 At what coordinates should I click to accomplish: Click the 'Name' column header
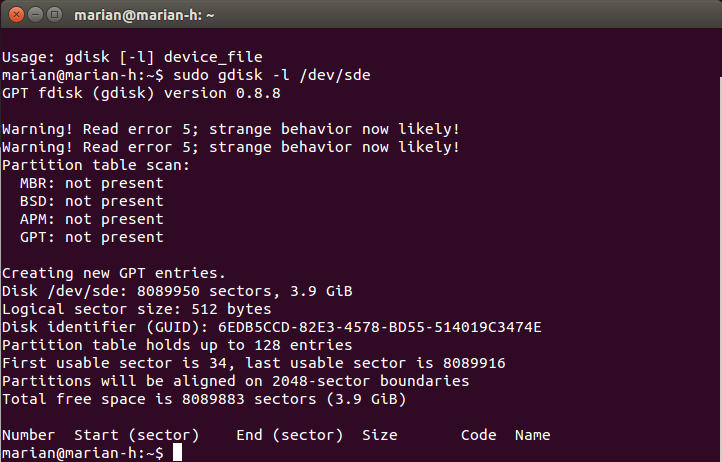coord(532,435)
